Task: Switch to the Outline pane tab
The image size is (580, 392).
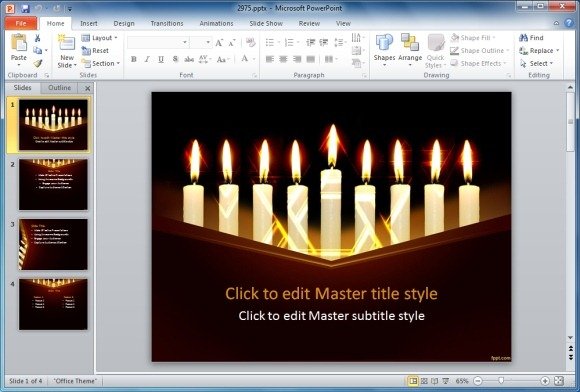Action: coord(60,88)
